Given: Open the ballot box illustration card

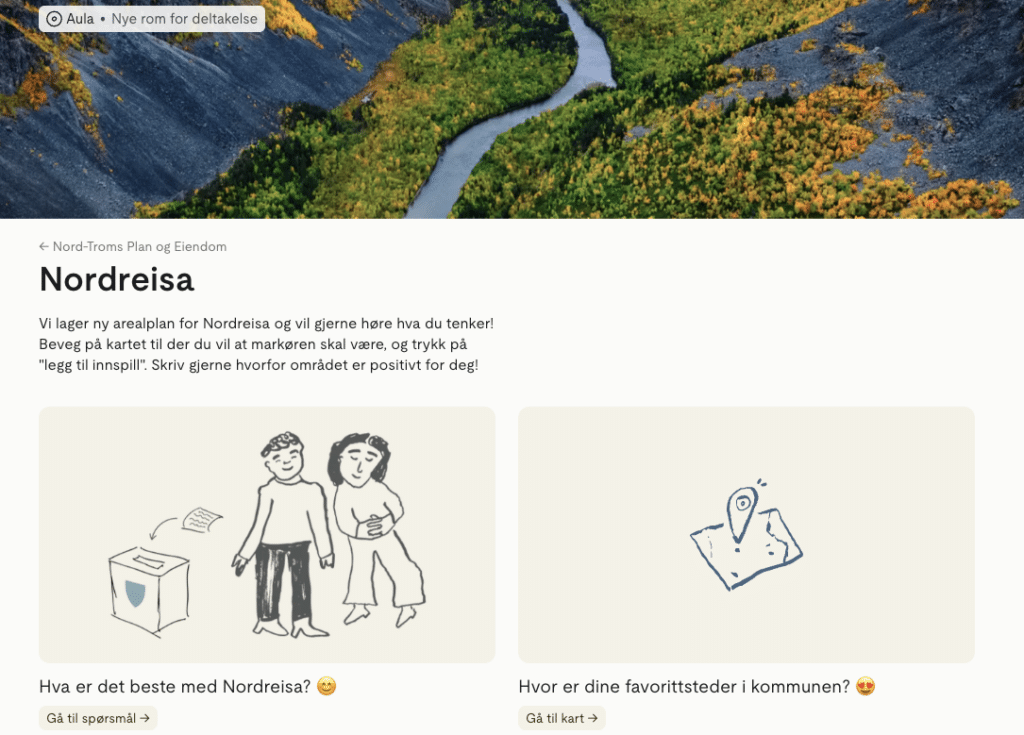Looking at the screenshot, I should click(267, 535).
